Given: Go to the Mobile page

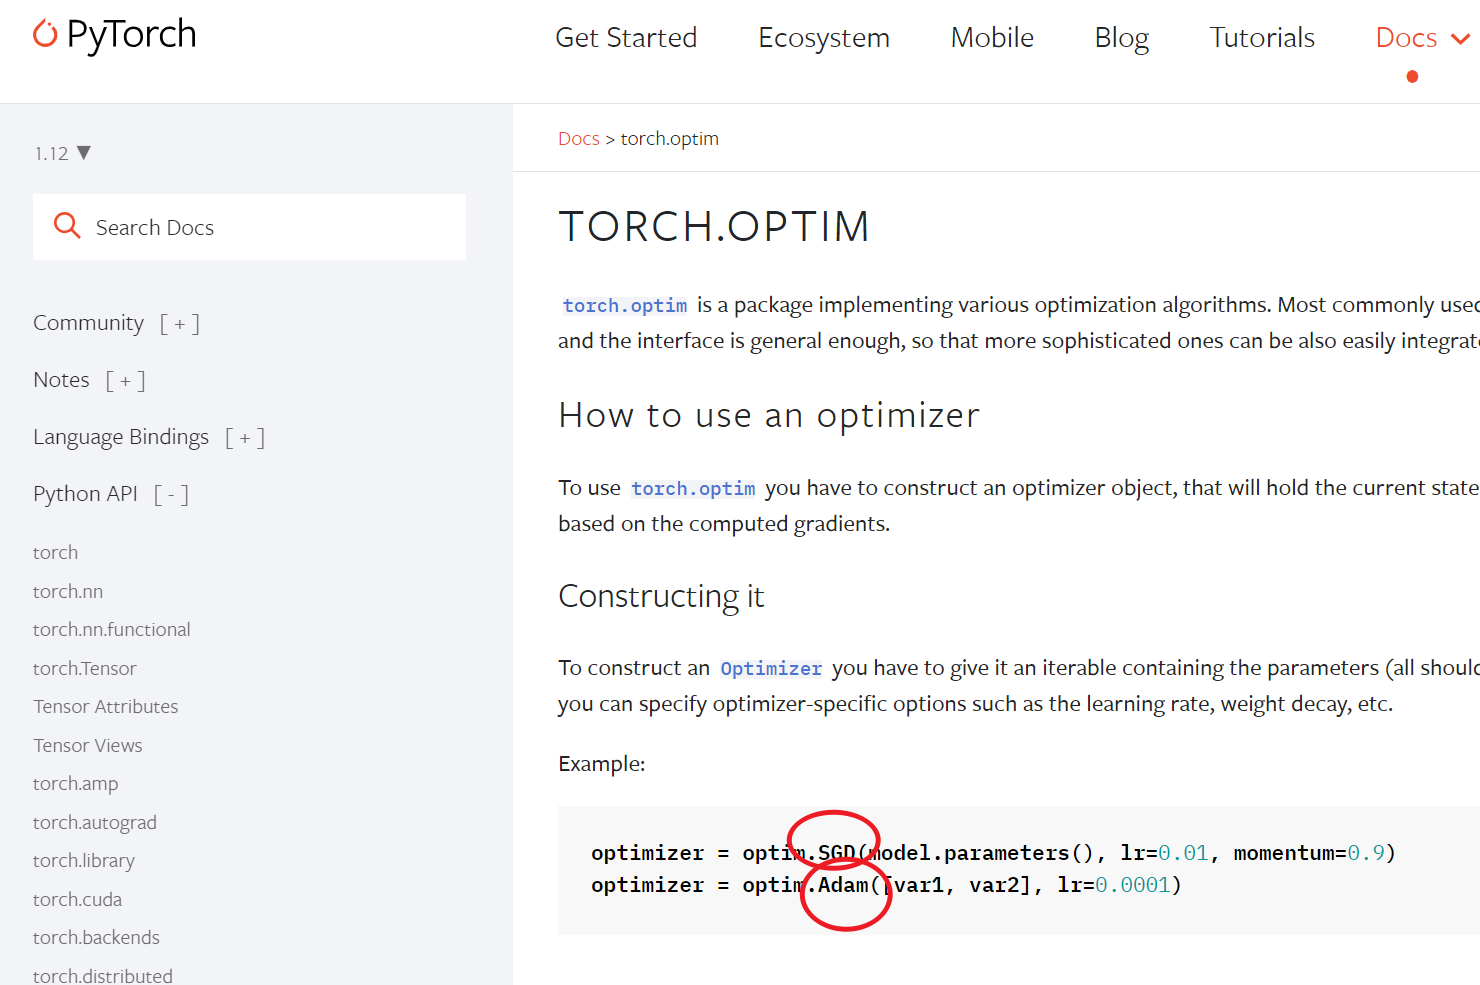Looking at the screenshot, I should pos(992,38).
